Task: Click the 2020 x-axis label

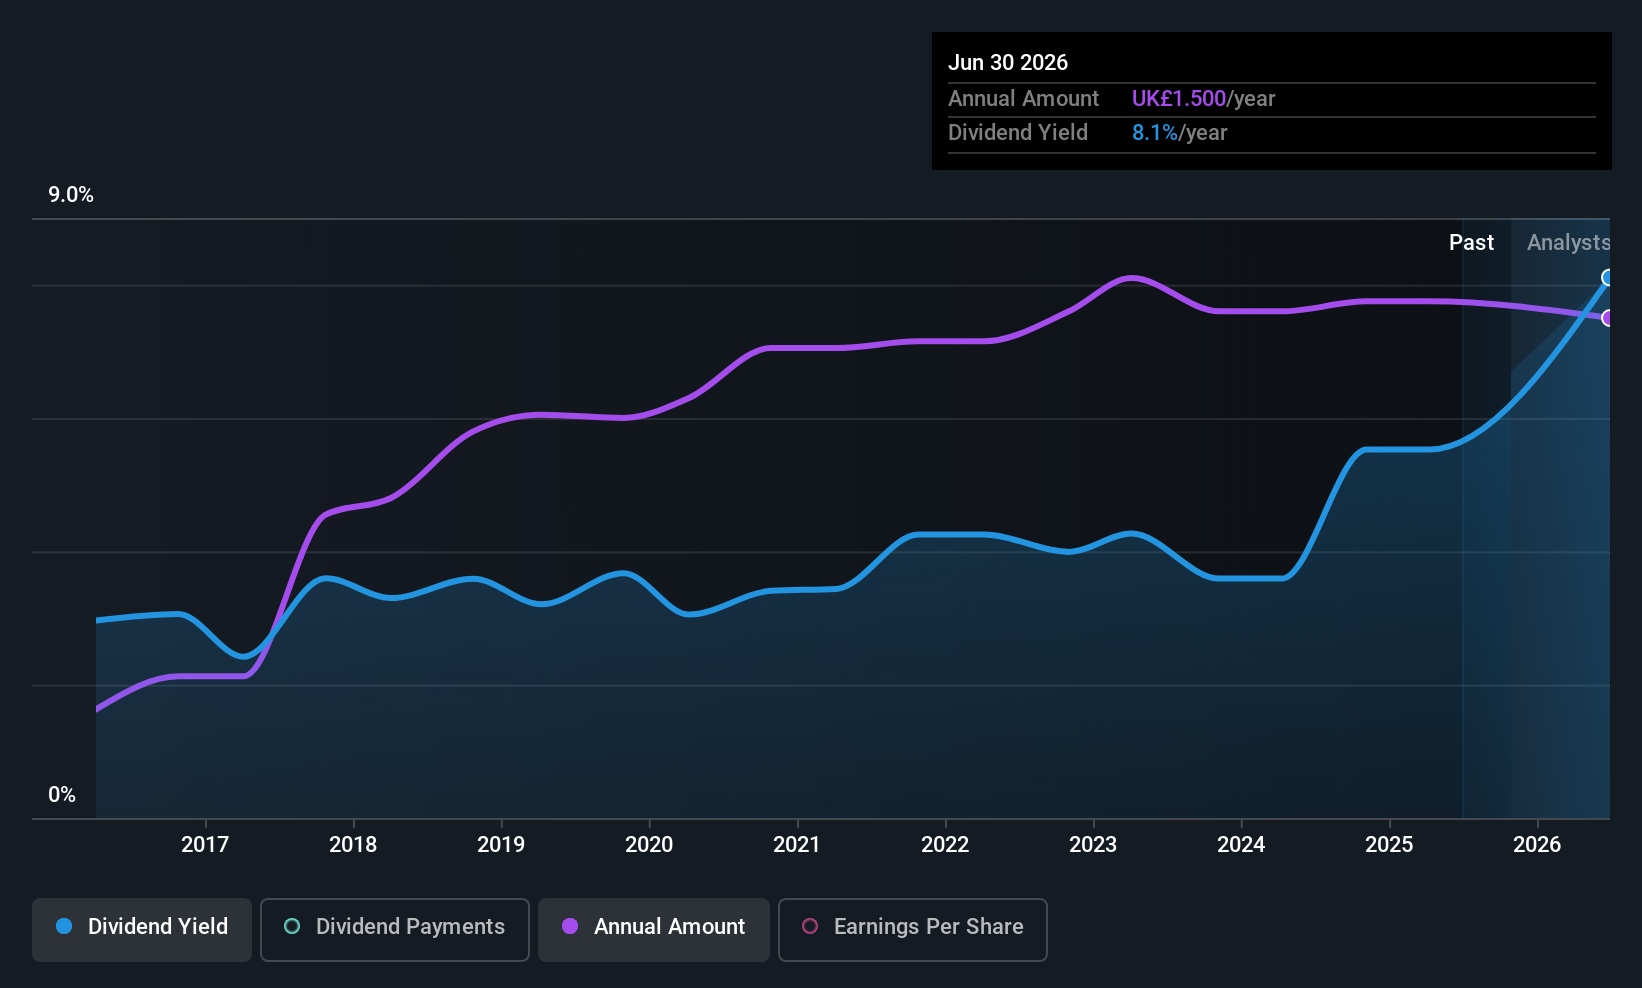Action: point(649,844)
